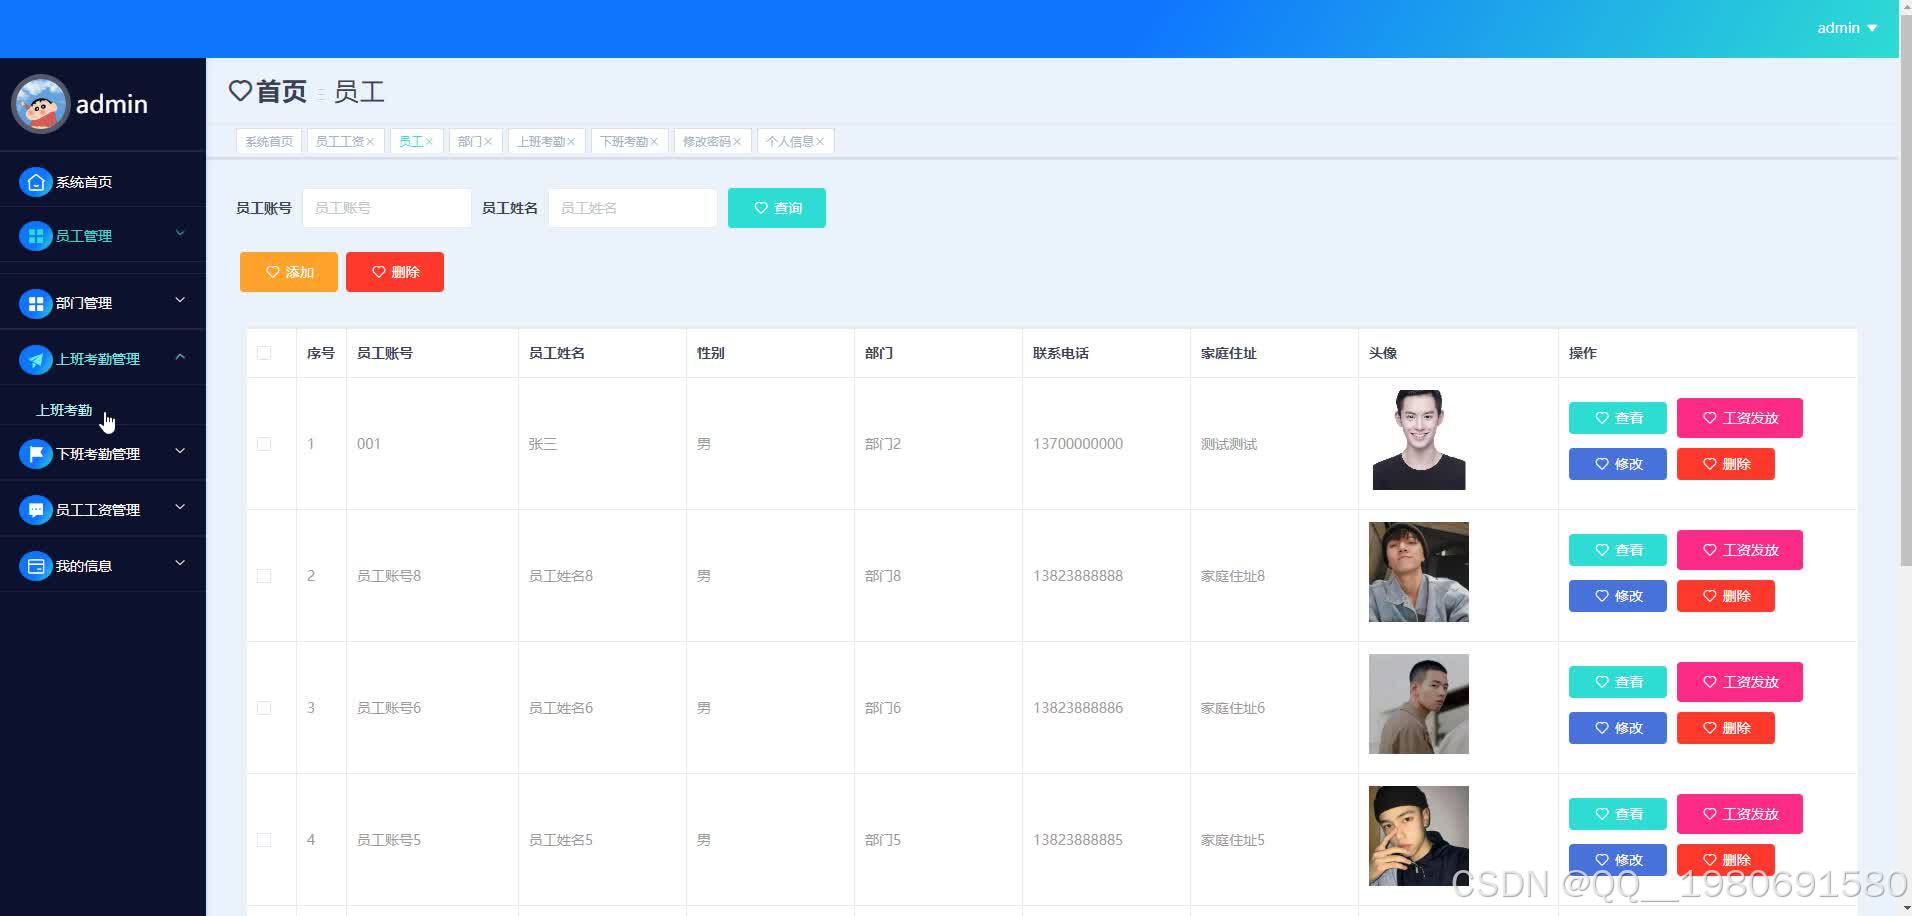The height and width of the screenshot is (916, 1912).
Task: Select the 下班考勤管理 flag icon
Action: tap(35, 453)
